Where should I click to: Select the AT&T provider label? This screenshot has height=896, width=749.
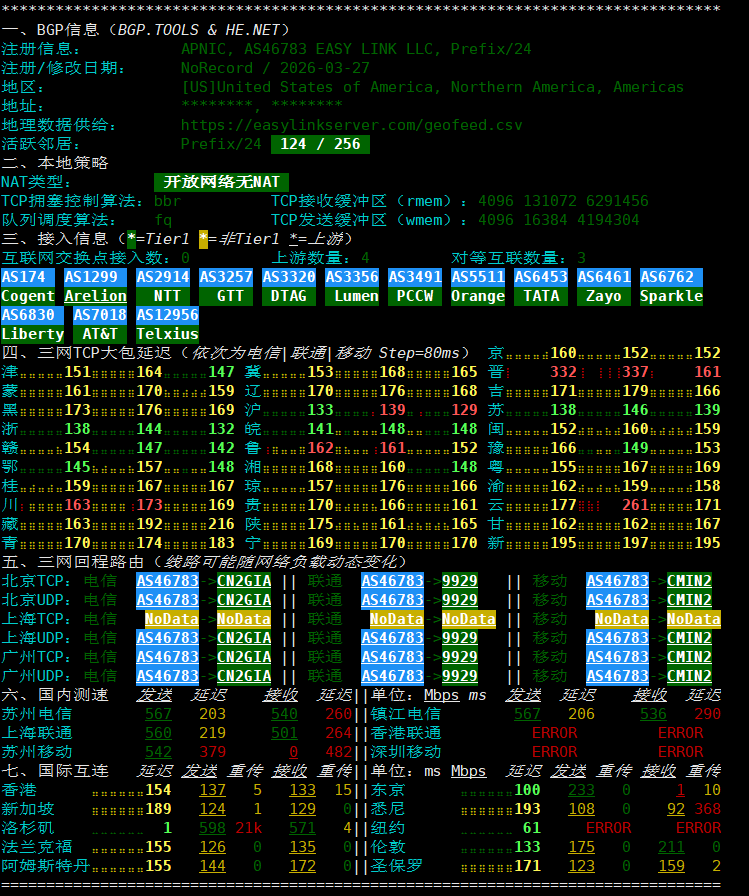click(100, 334)
